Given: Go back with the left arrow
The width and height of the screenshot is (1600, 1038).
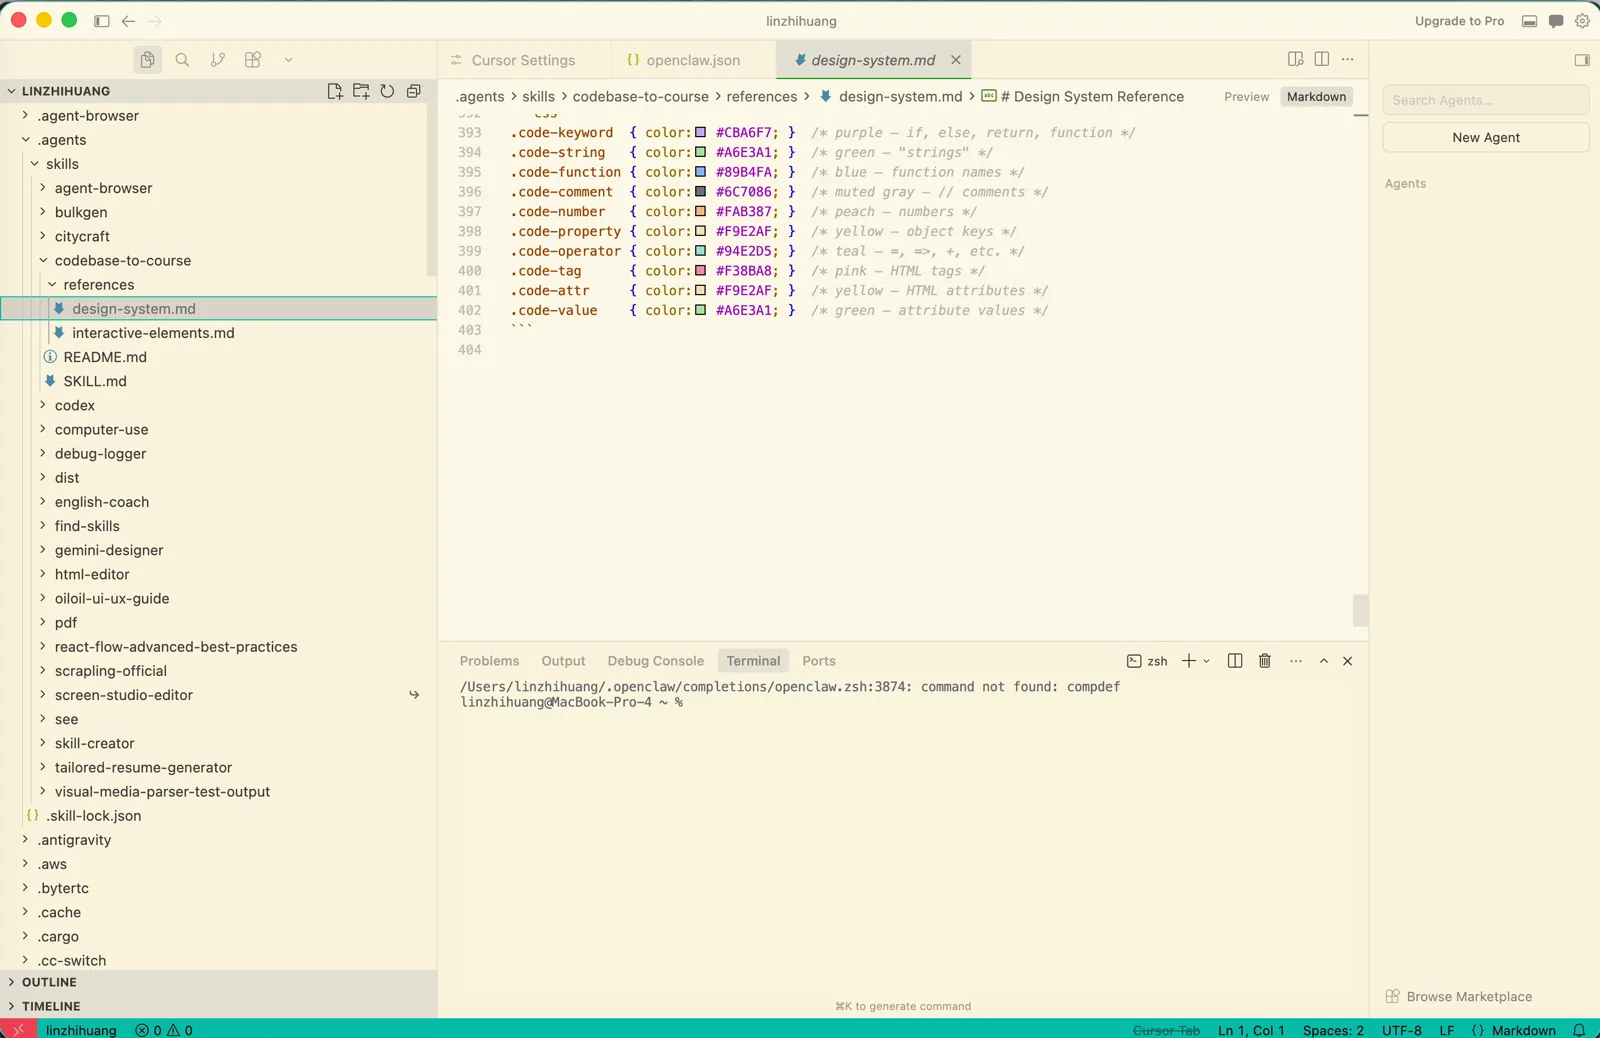Looking at the screenshot, I should 128,21.
